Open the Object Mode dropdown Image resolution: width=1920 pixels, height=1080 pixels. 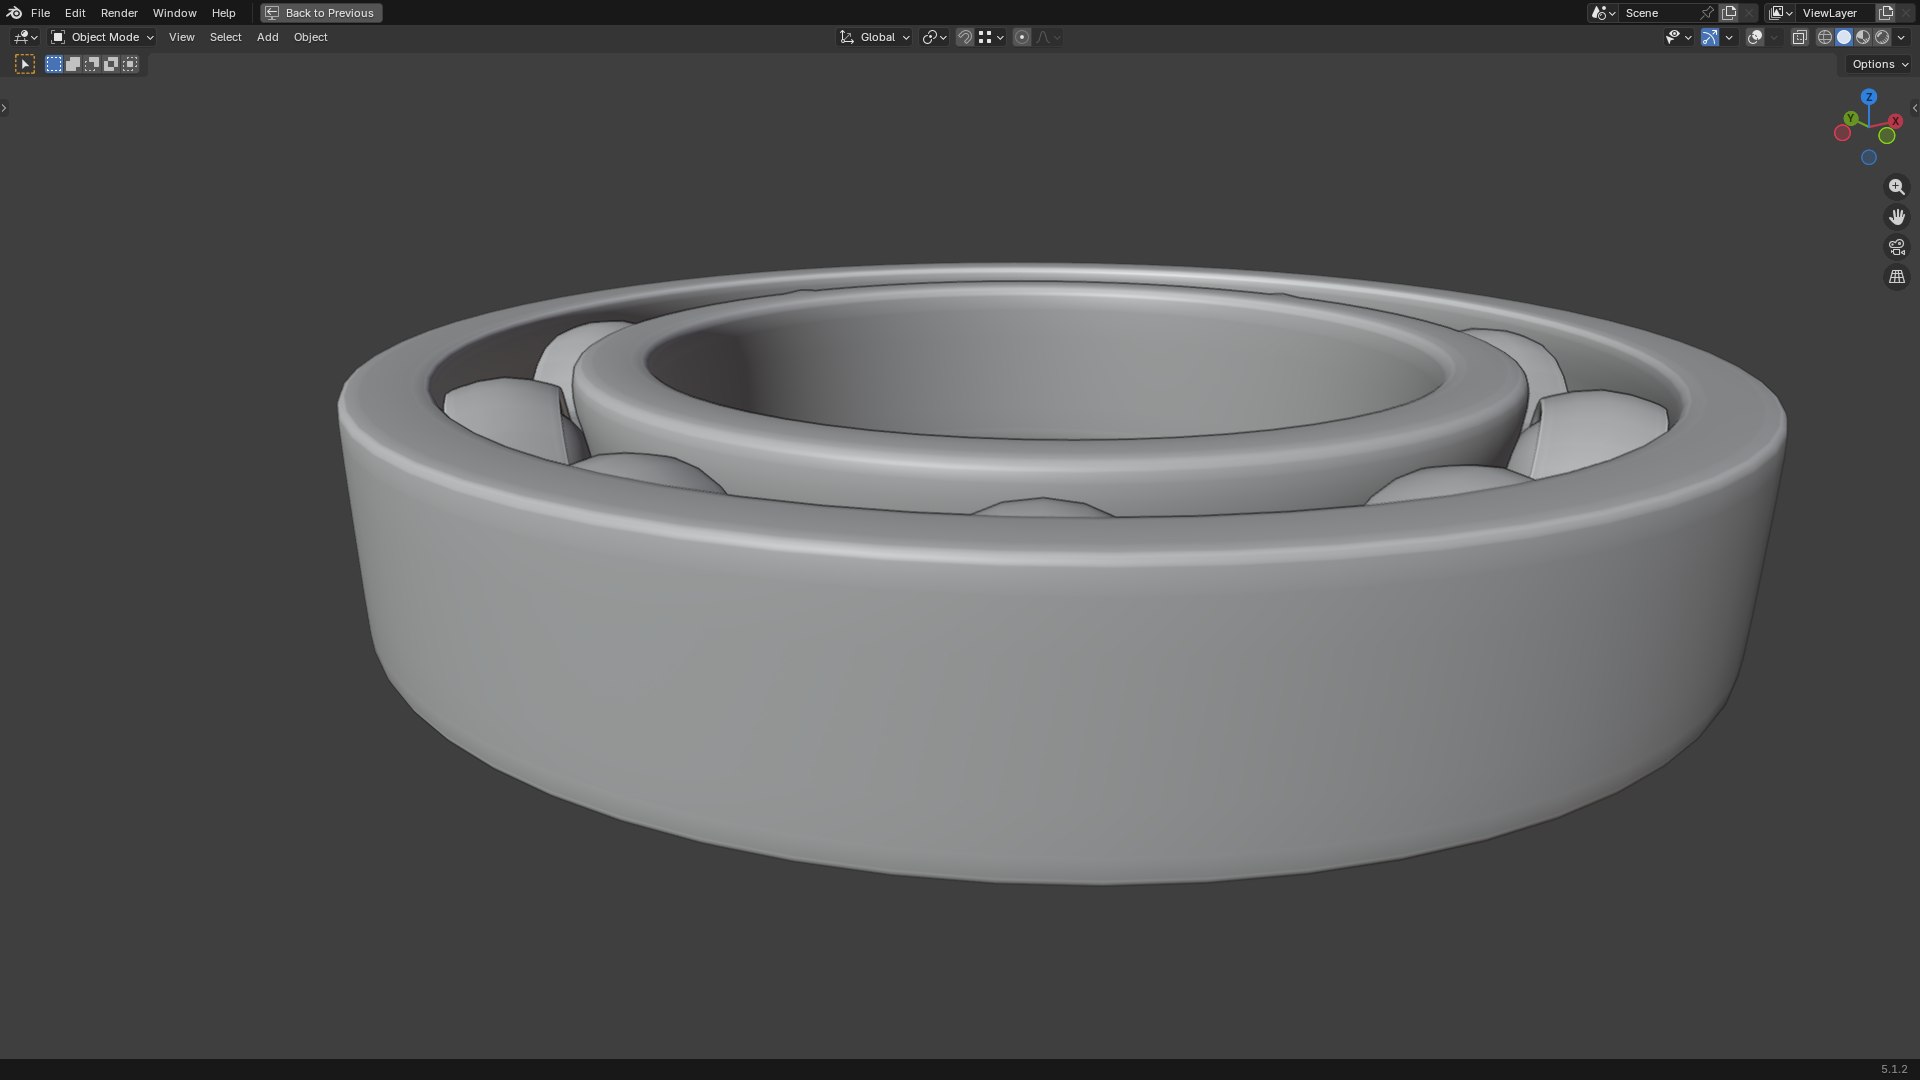102,37
